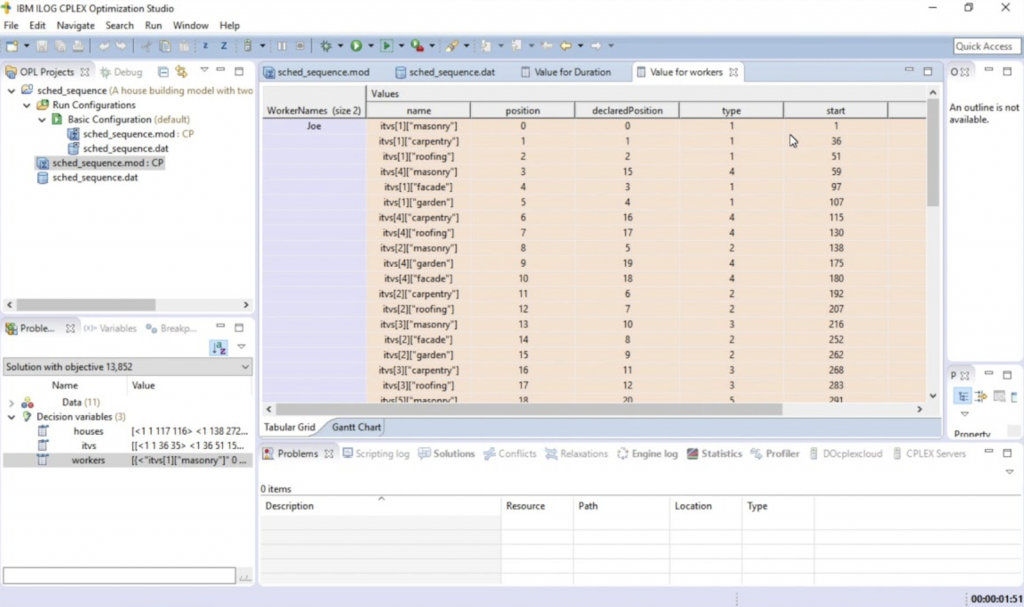This screenshot has width=1024, height=607.
Task: Open the Run menu
Action: pos(153,25)
